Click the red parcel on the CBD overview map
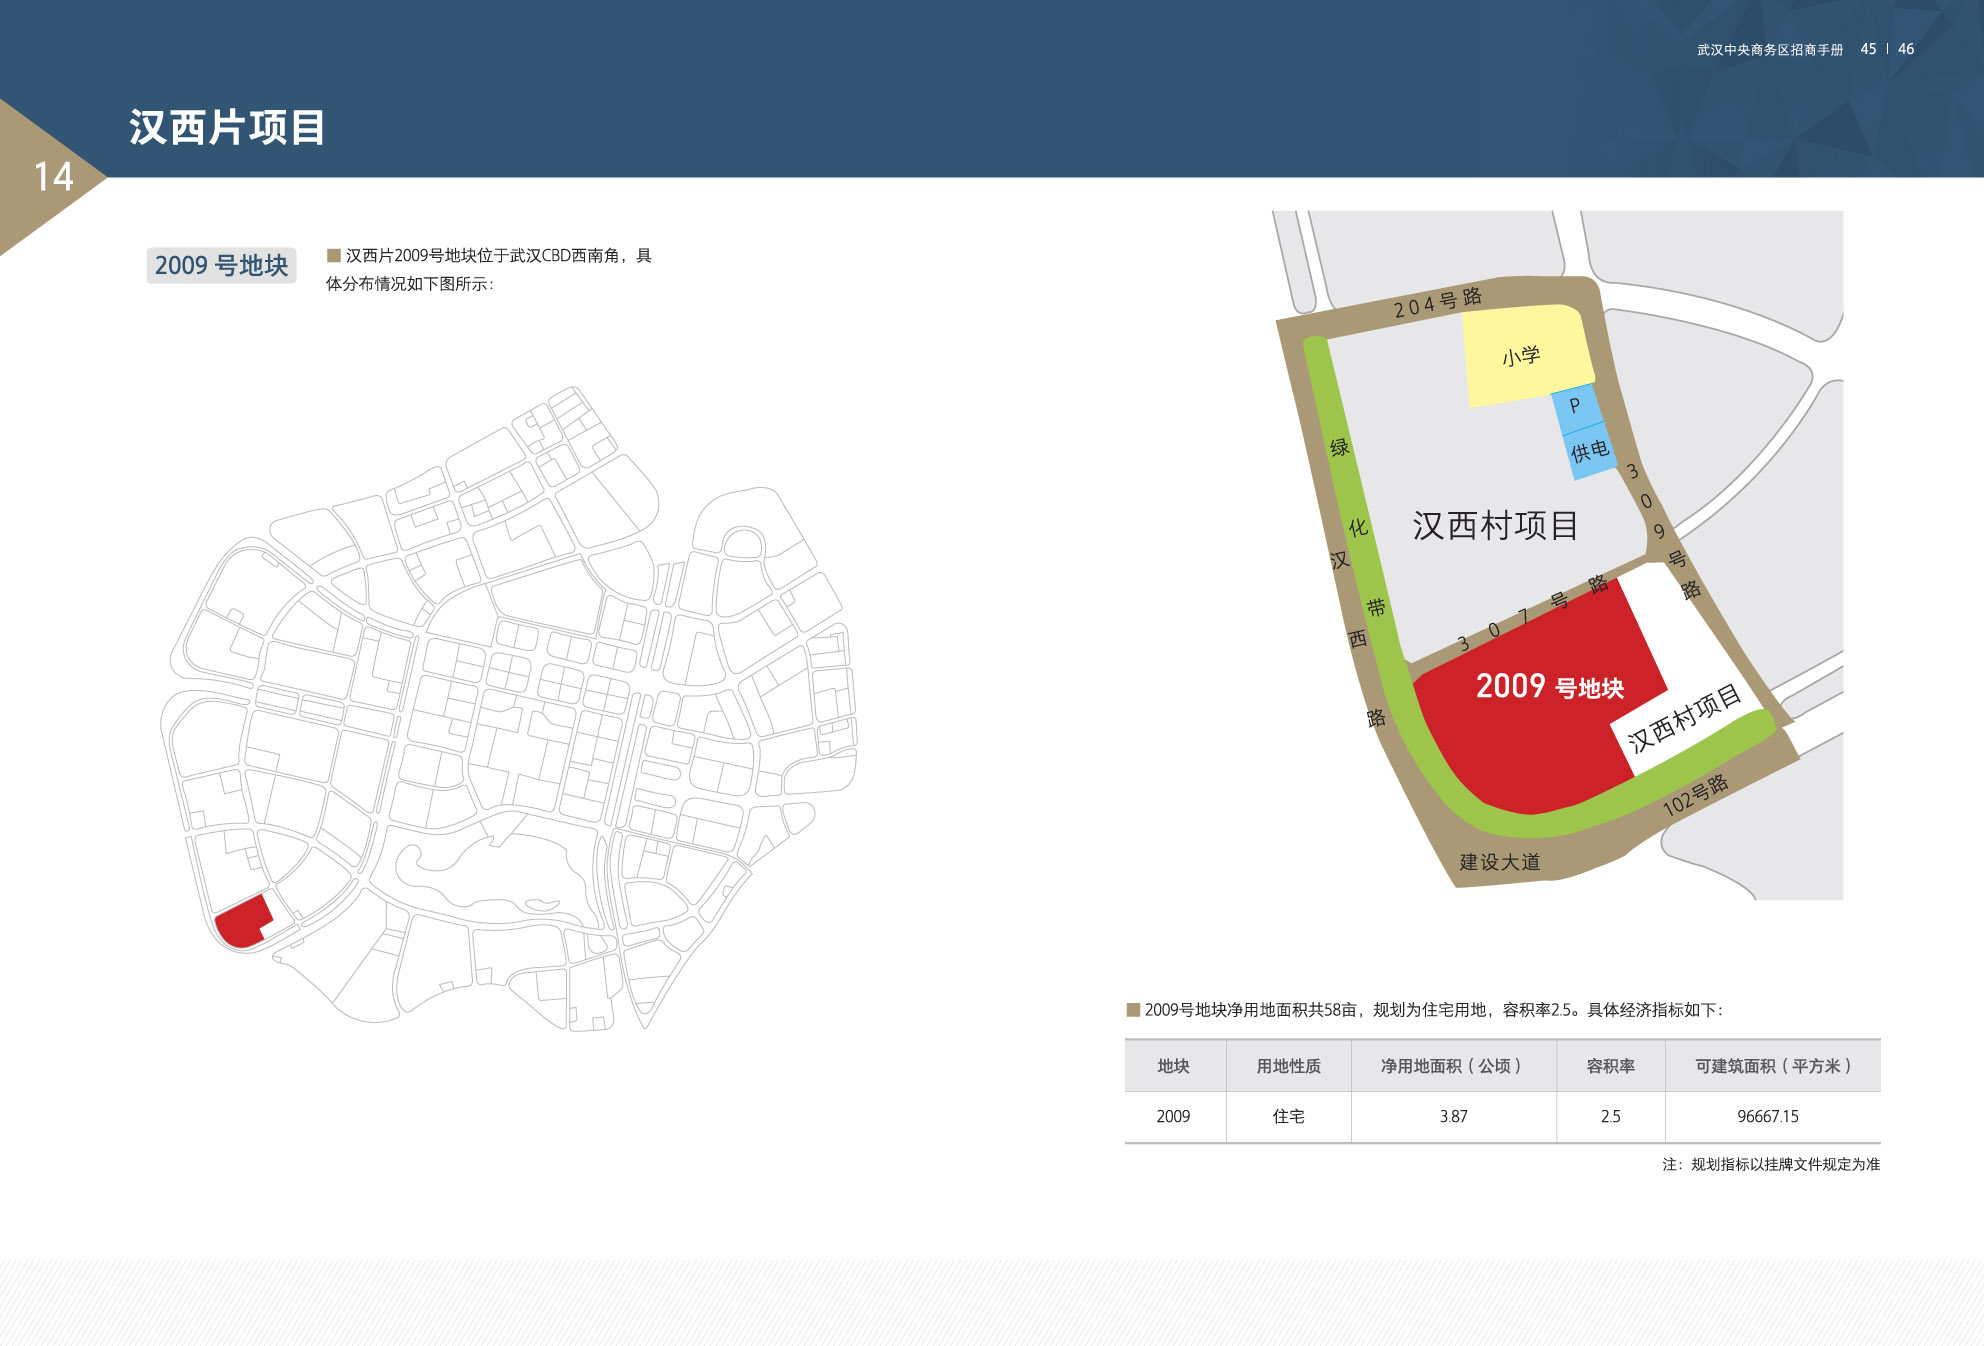This screenshot has width=1984, height=1346. pos(242,923)
